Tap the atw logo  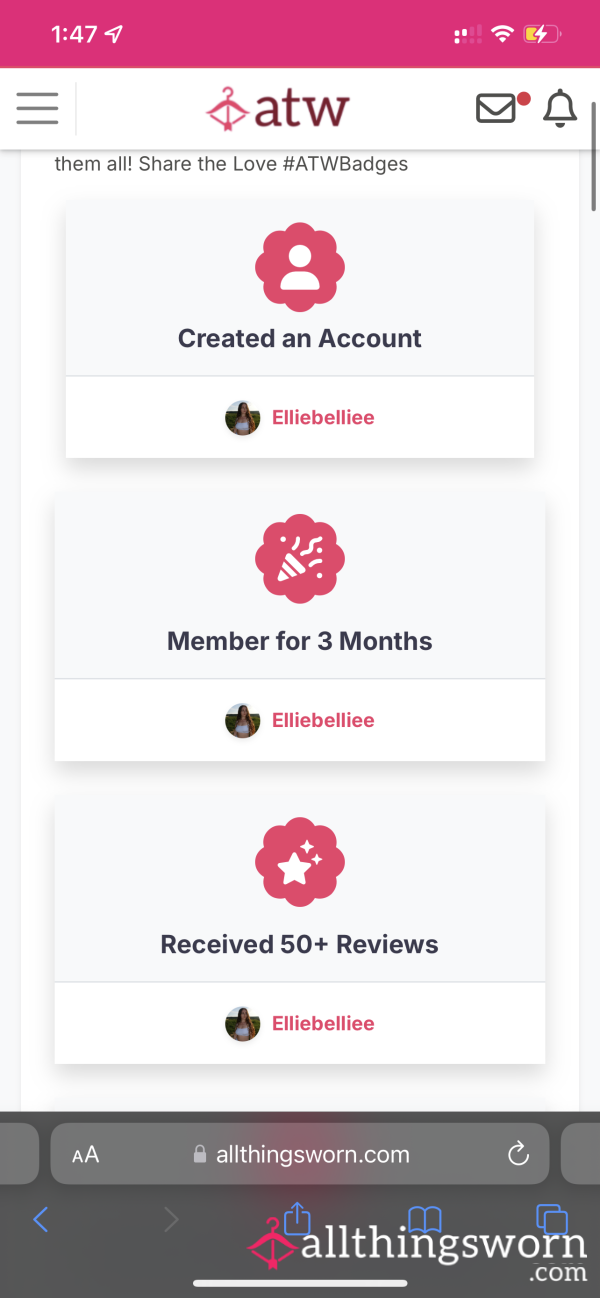click(x=277, y=108)
